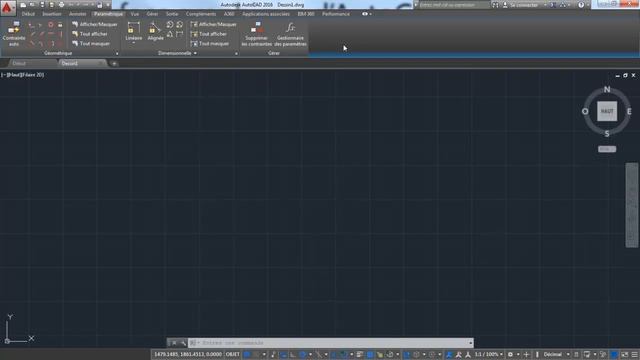Click dimensional Tout afficher button
Screen dimensions: 640x360
[x=209, y=34]
